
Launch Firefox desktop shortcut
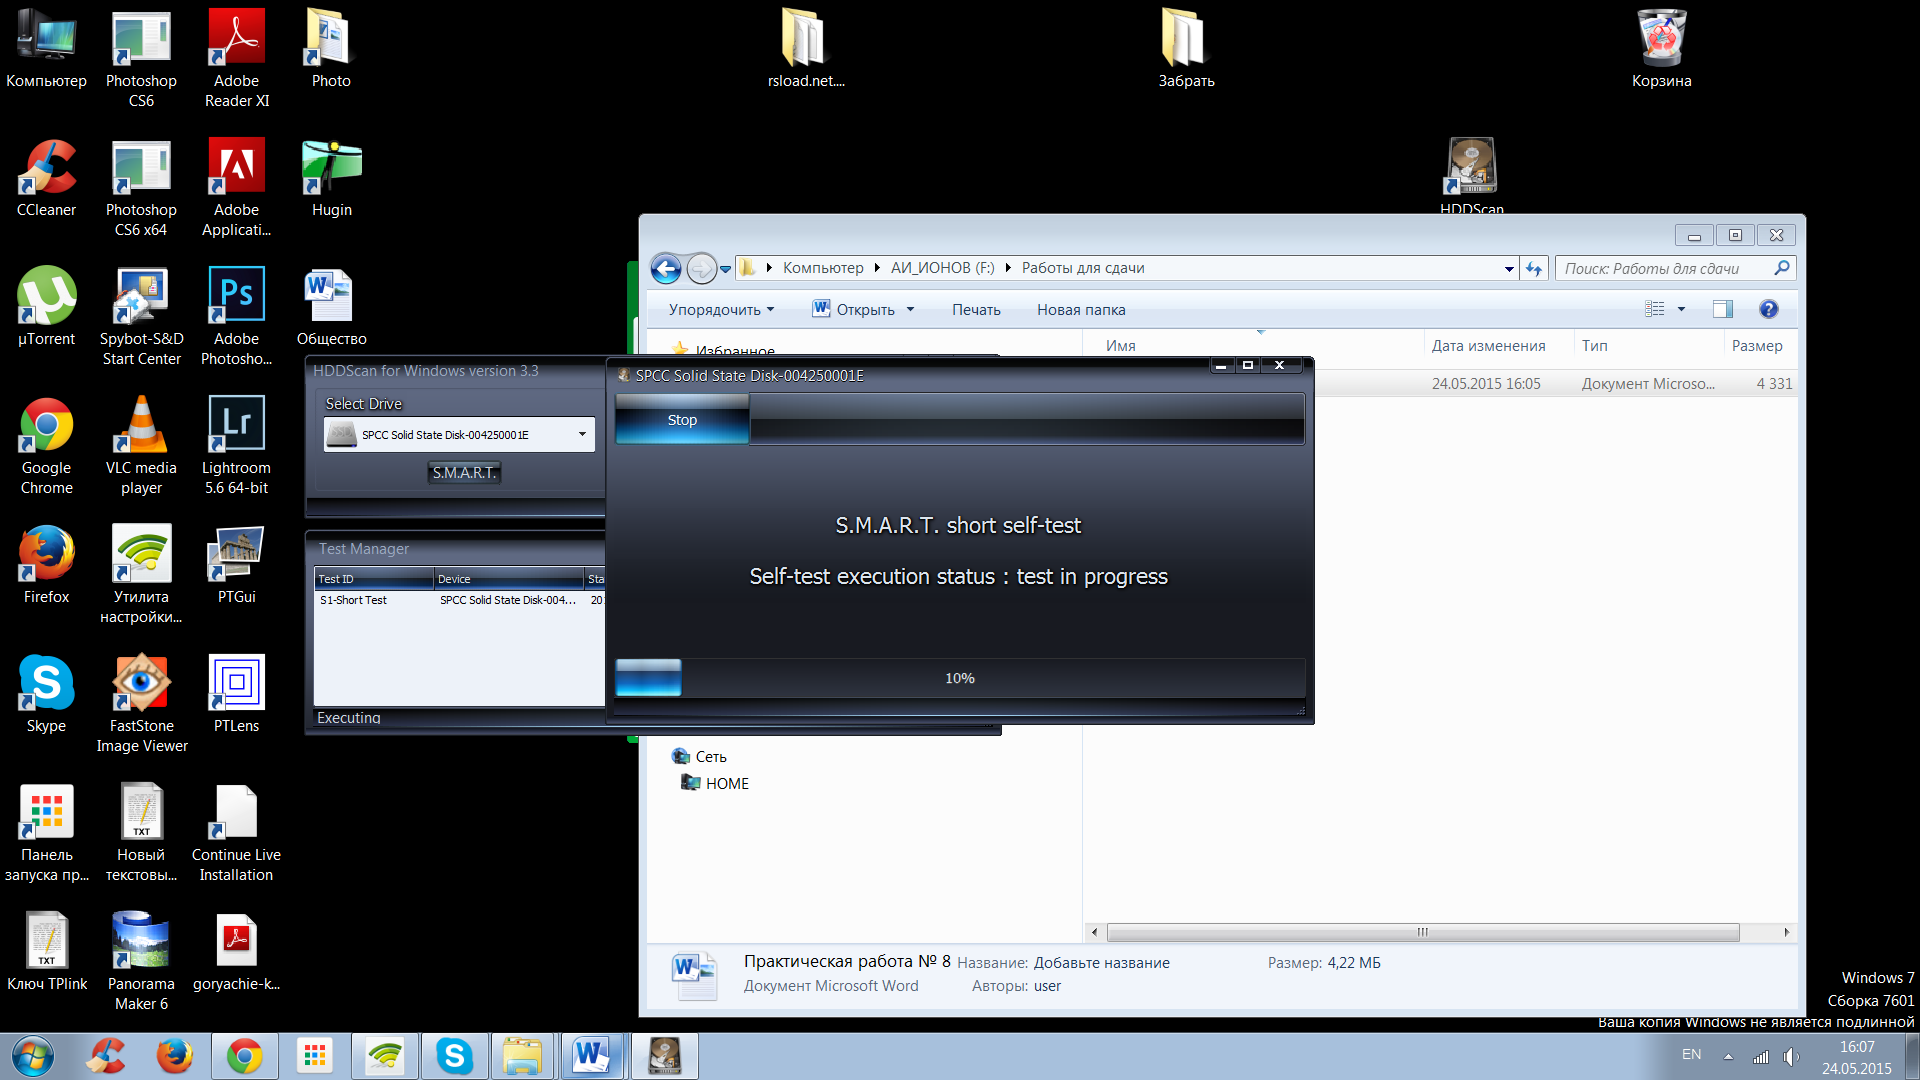click(x=46, y=564)
